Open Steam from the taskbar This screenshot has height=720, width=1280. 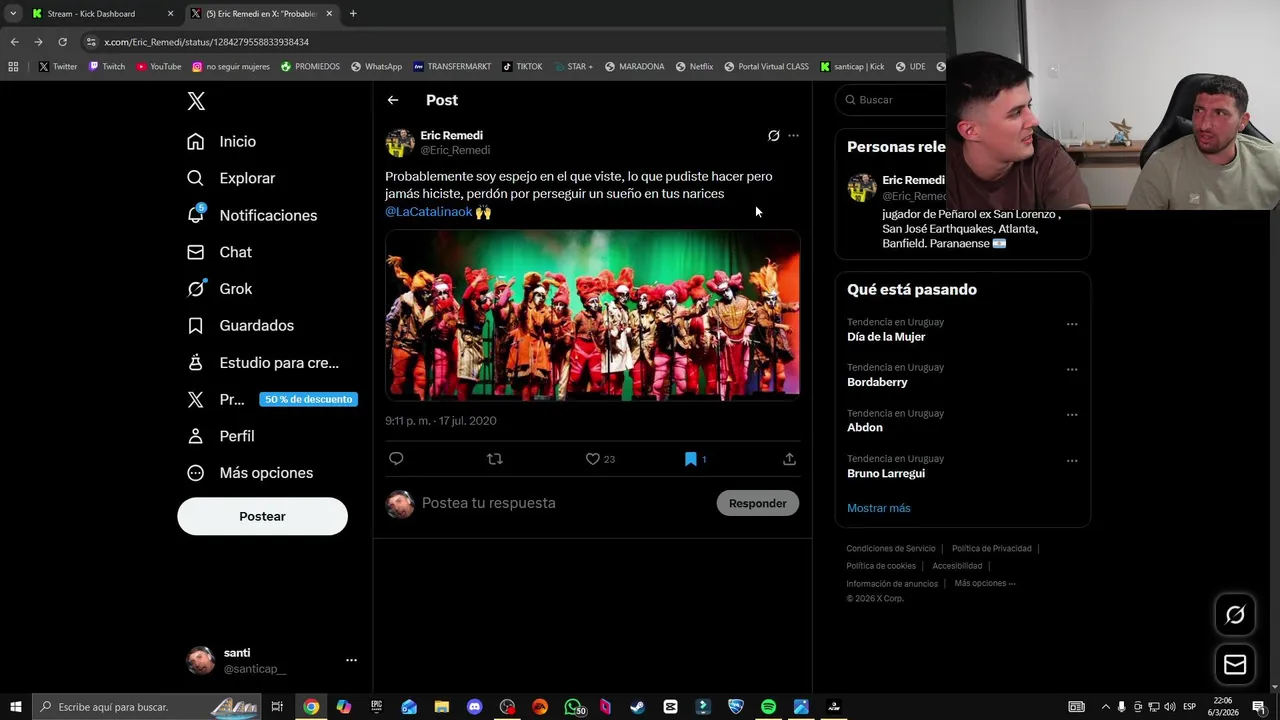click(637, 707)
